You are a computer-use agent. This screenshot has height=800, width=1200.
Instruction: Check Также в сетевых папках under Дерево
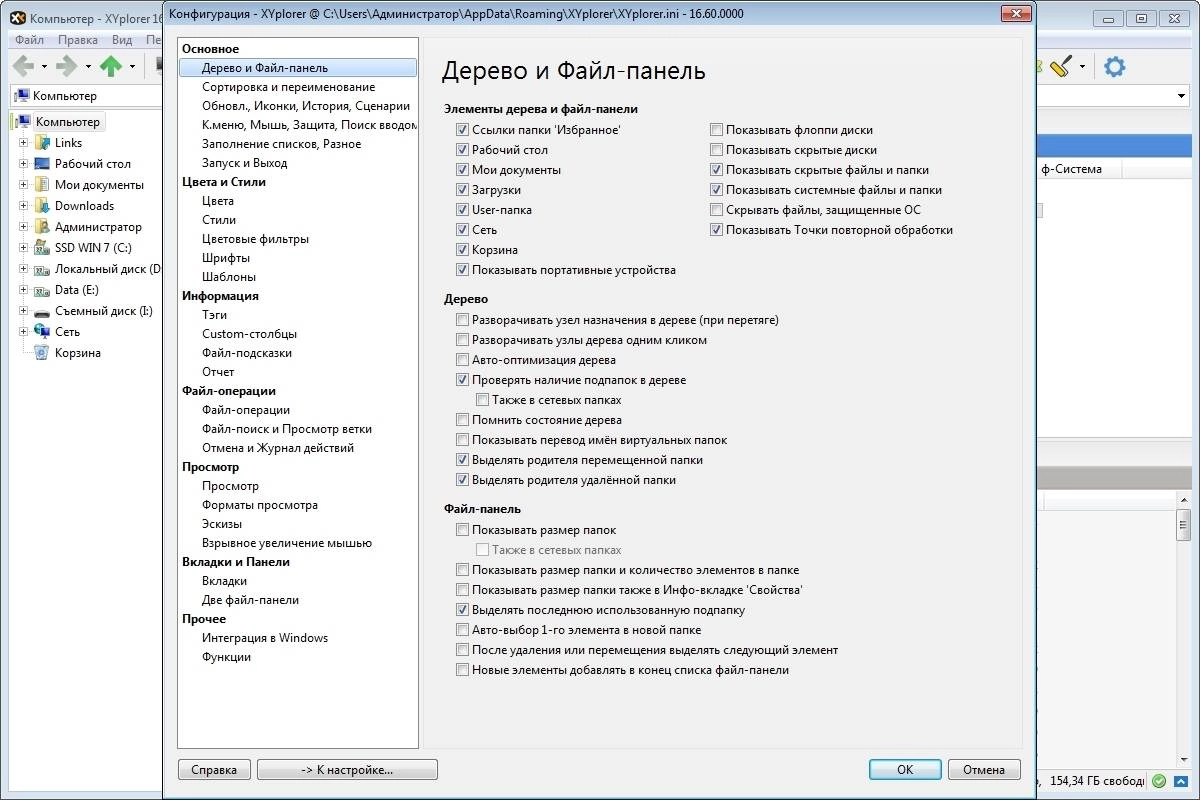click(x=482, y=400)
